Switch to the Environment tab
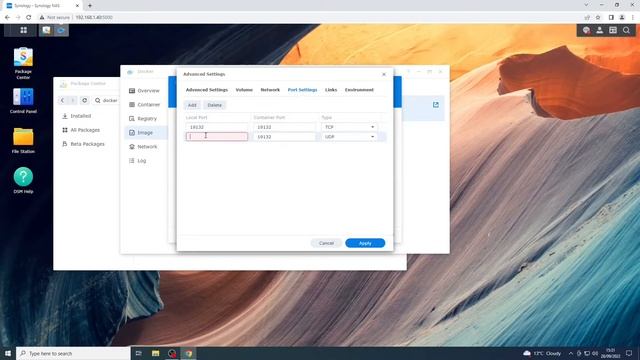Screen dimensions: 640x360 [x=359, y=90]
